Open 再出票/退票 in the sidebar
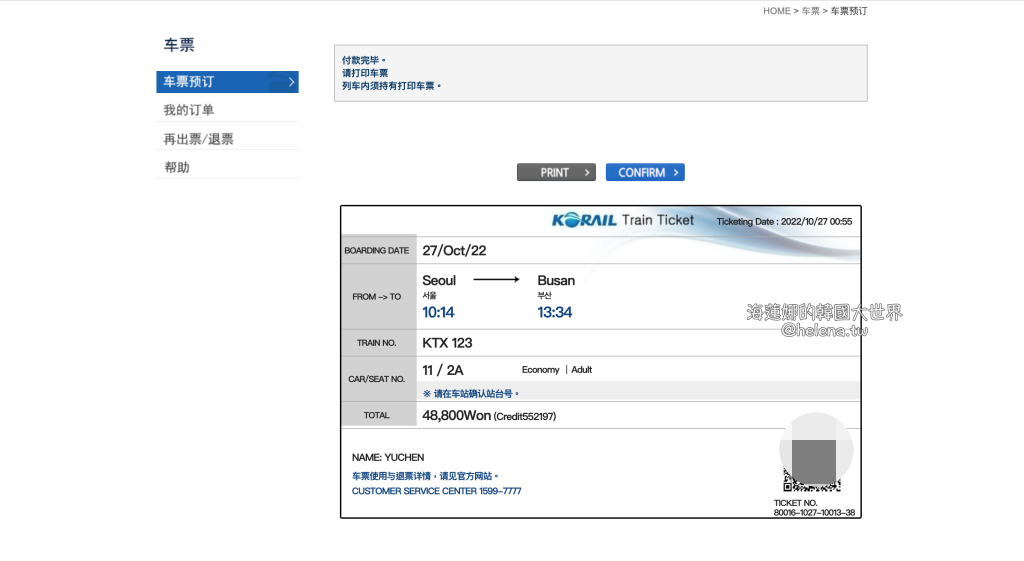The width and height of the screenshot is (1024, 561). click(x=198, y=139)
